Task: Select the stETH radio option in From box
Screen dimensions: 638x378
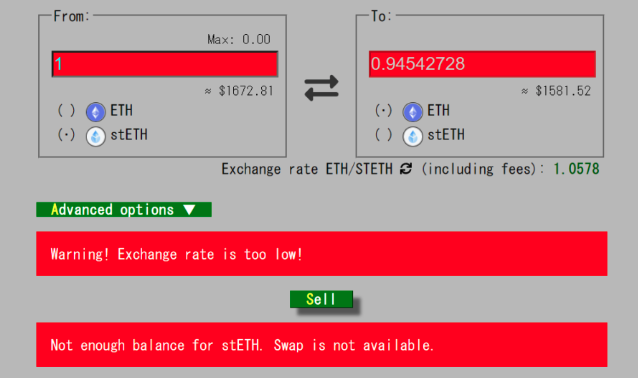Action: (x=66, y=135)
